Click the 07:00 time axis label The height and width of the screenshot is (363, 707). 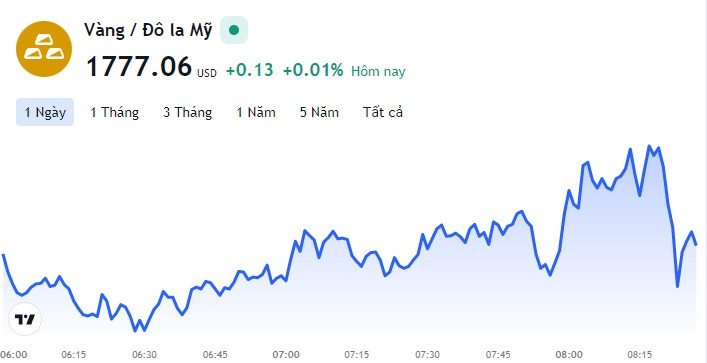286,354
